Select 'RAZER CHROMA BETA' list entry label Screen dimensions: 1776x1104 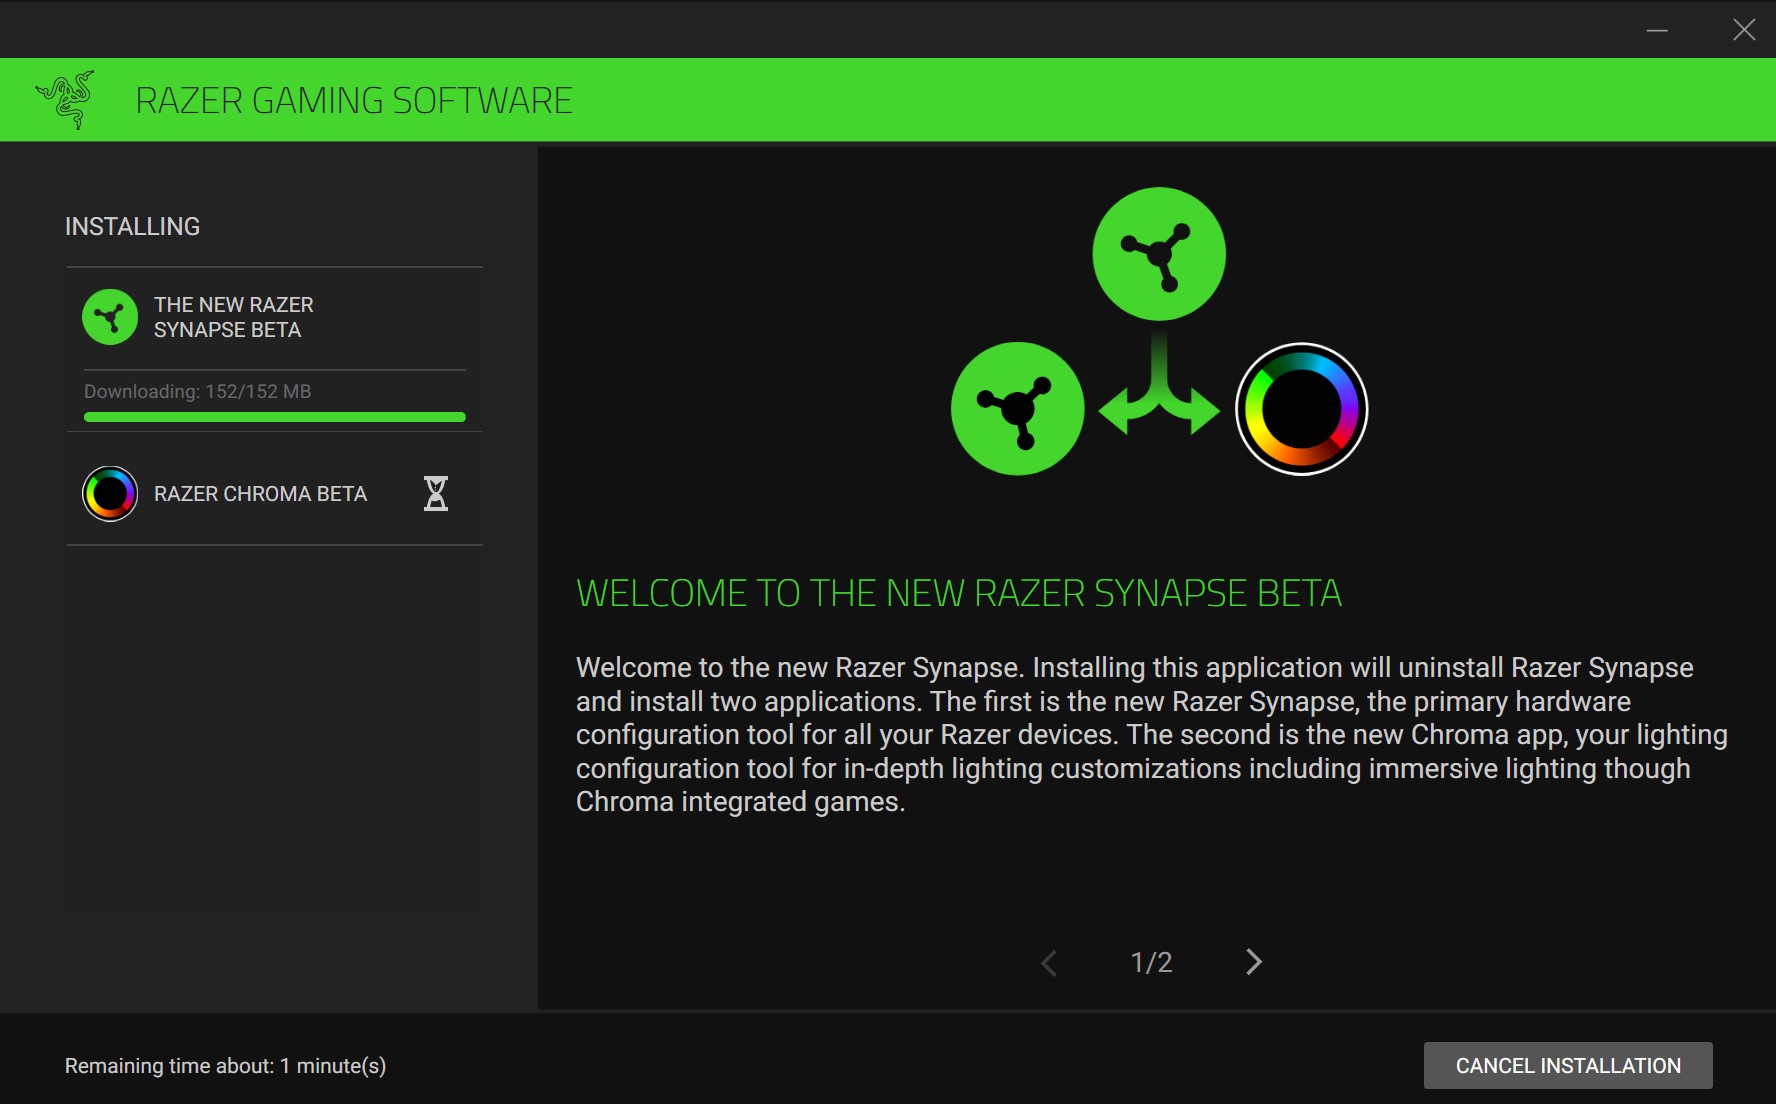point(260,494)
